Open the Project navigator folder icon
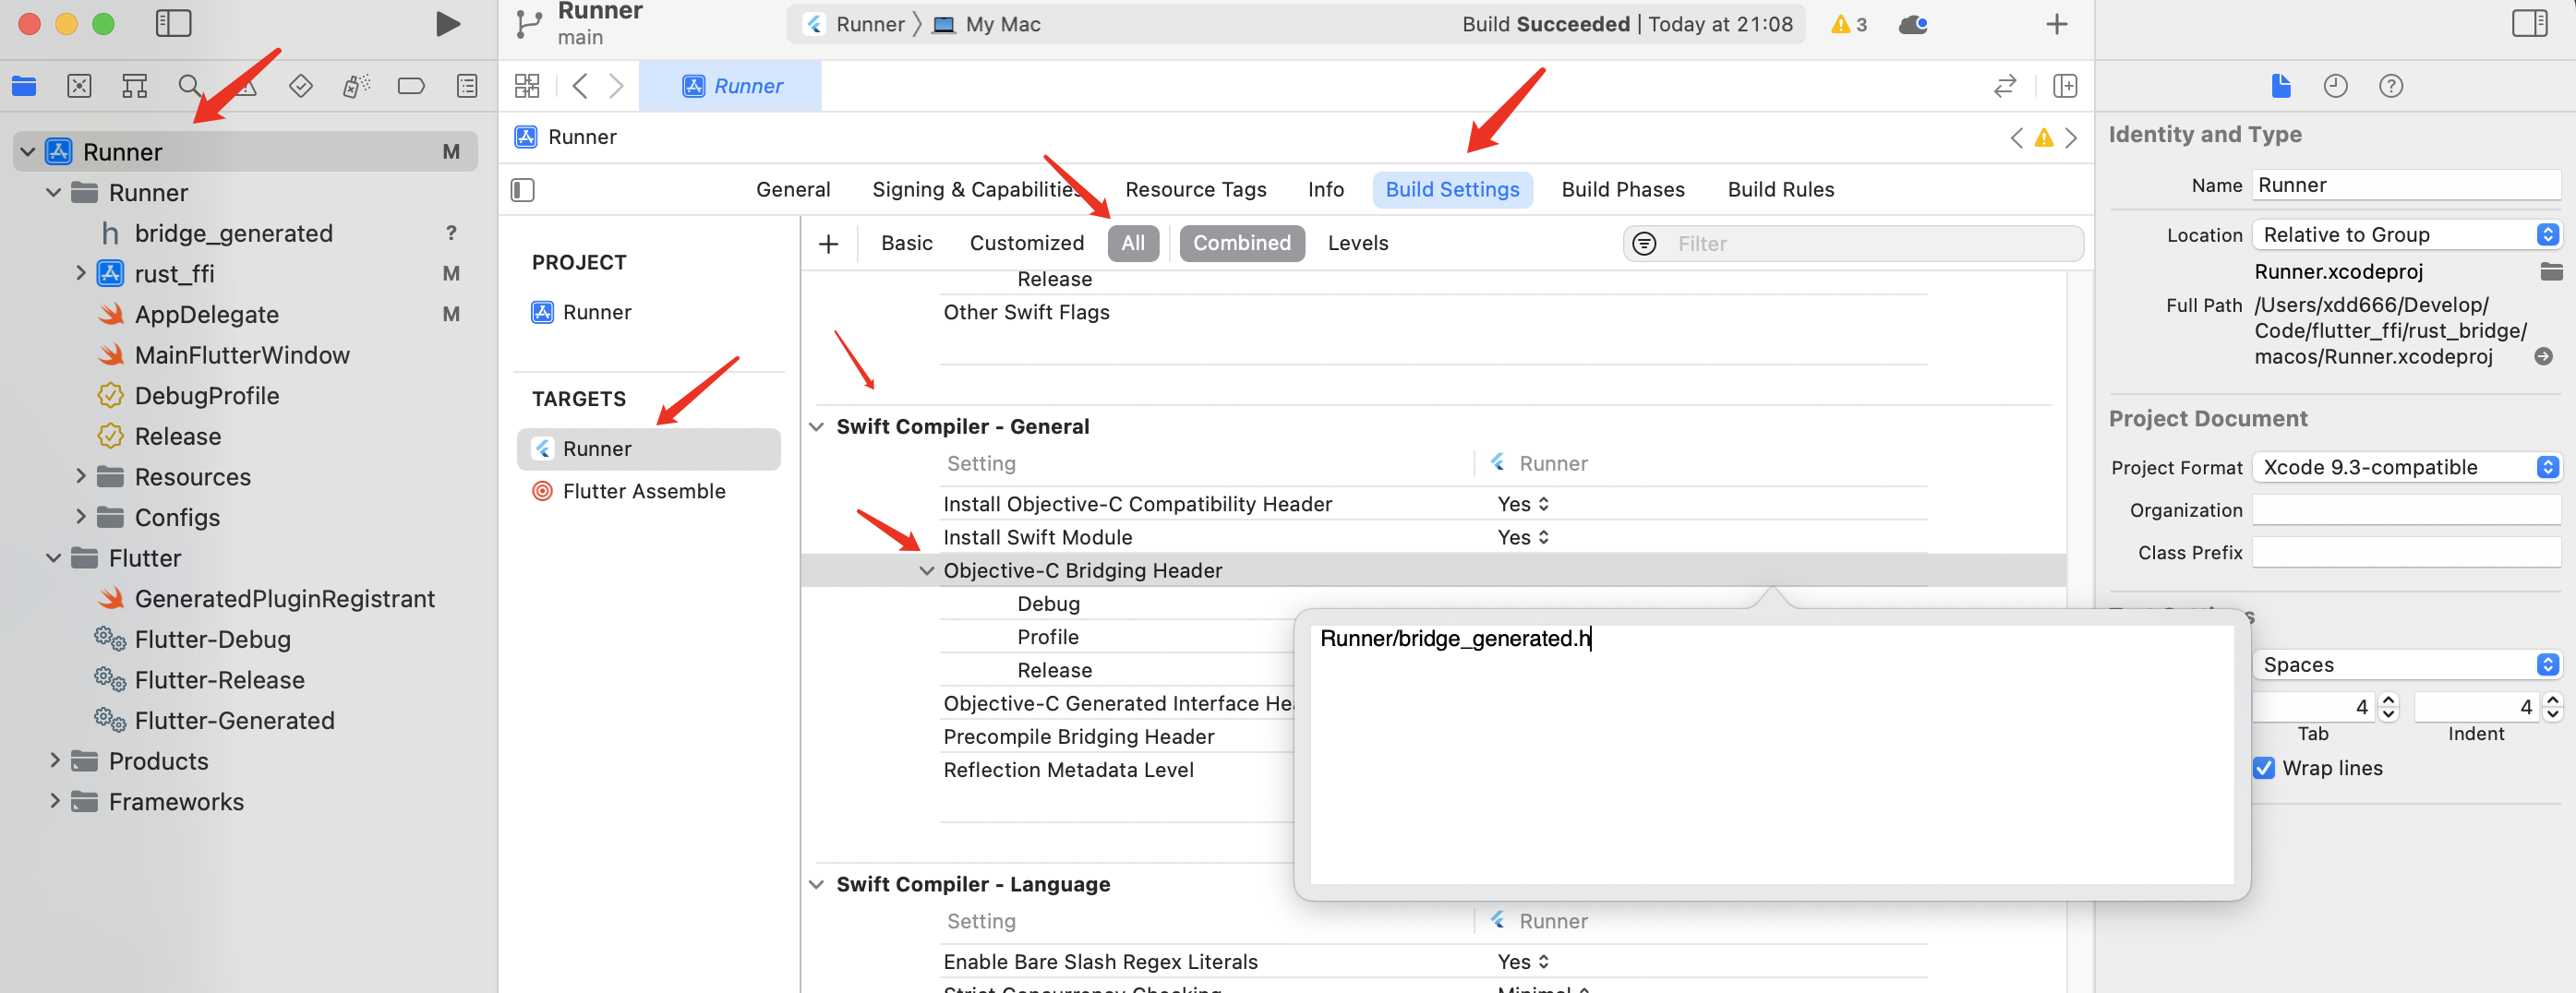 (x=24, y=86)
